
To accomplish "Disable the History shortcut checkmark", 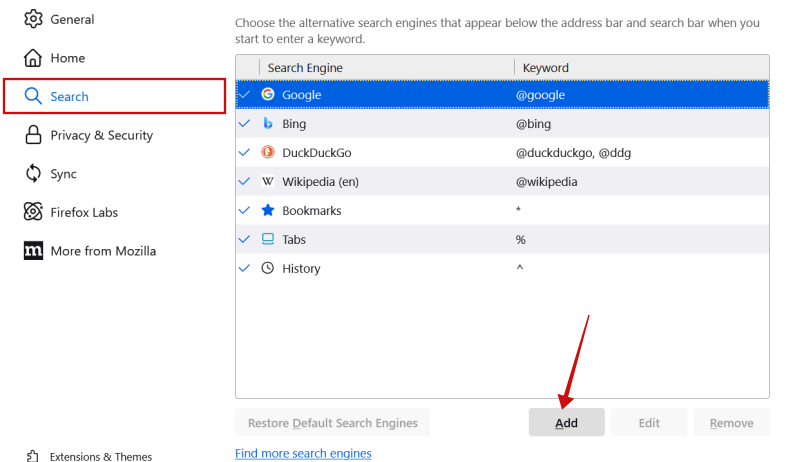I will pos(244,268).
